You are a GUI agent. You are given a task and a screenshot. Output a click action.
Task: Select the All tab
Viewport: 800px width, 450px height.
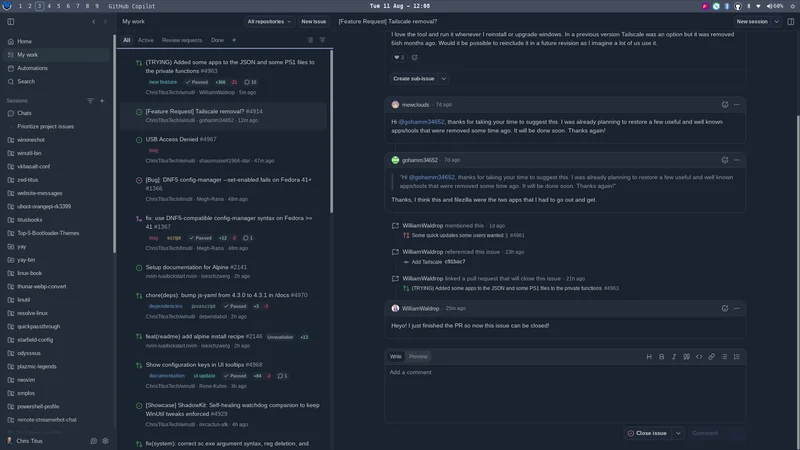pyautogui.click(x=127, y=40)
